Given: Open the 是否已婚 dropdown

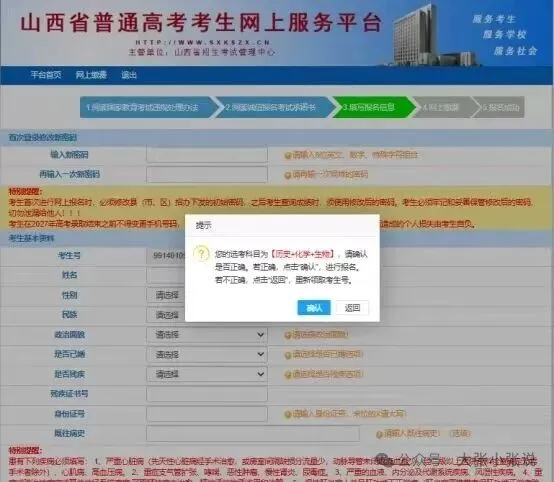Looking at the screenshot, I should point(207,354).
